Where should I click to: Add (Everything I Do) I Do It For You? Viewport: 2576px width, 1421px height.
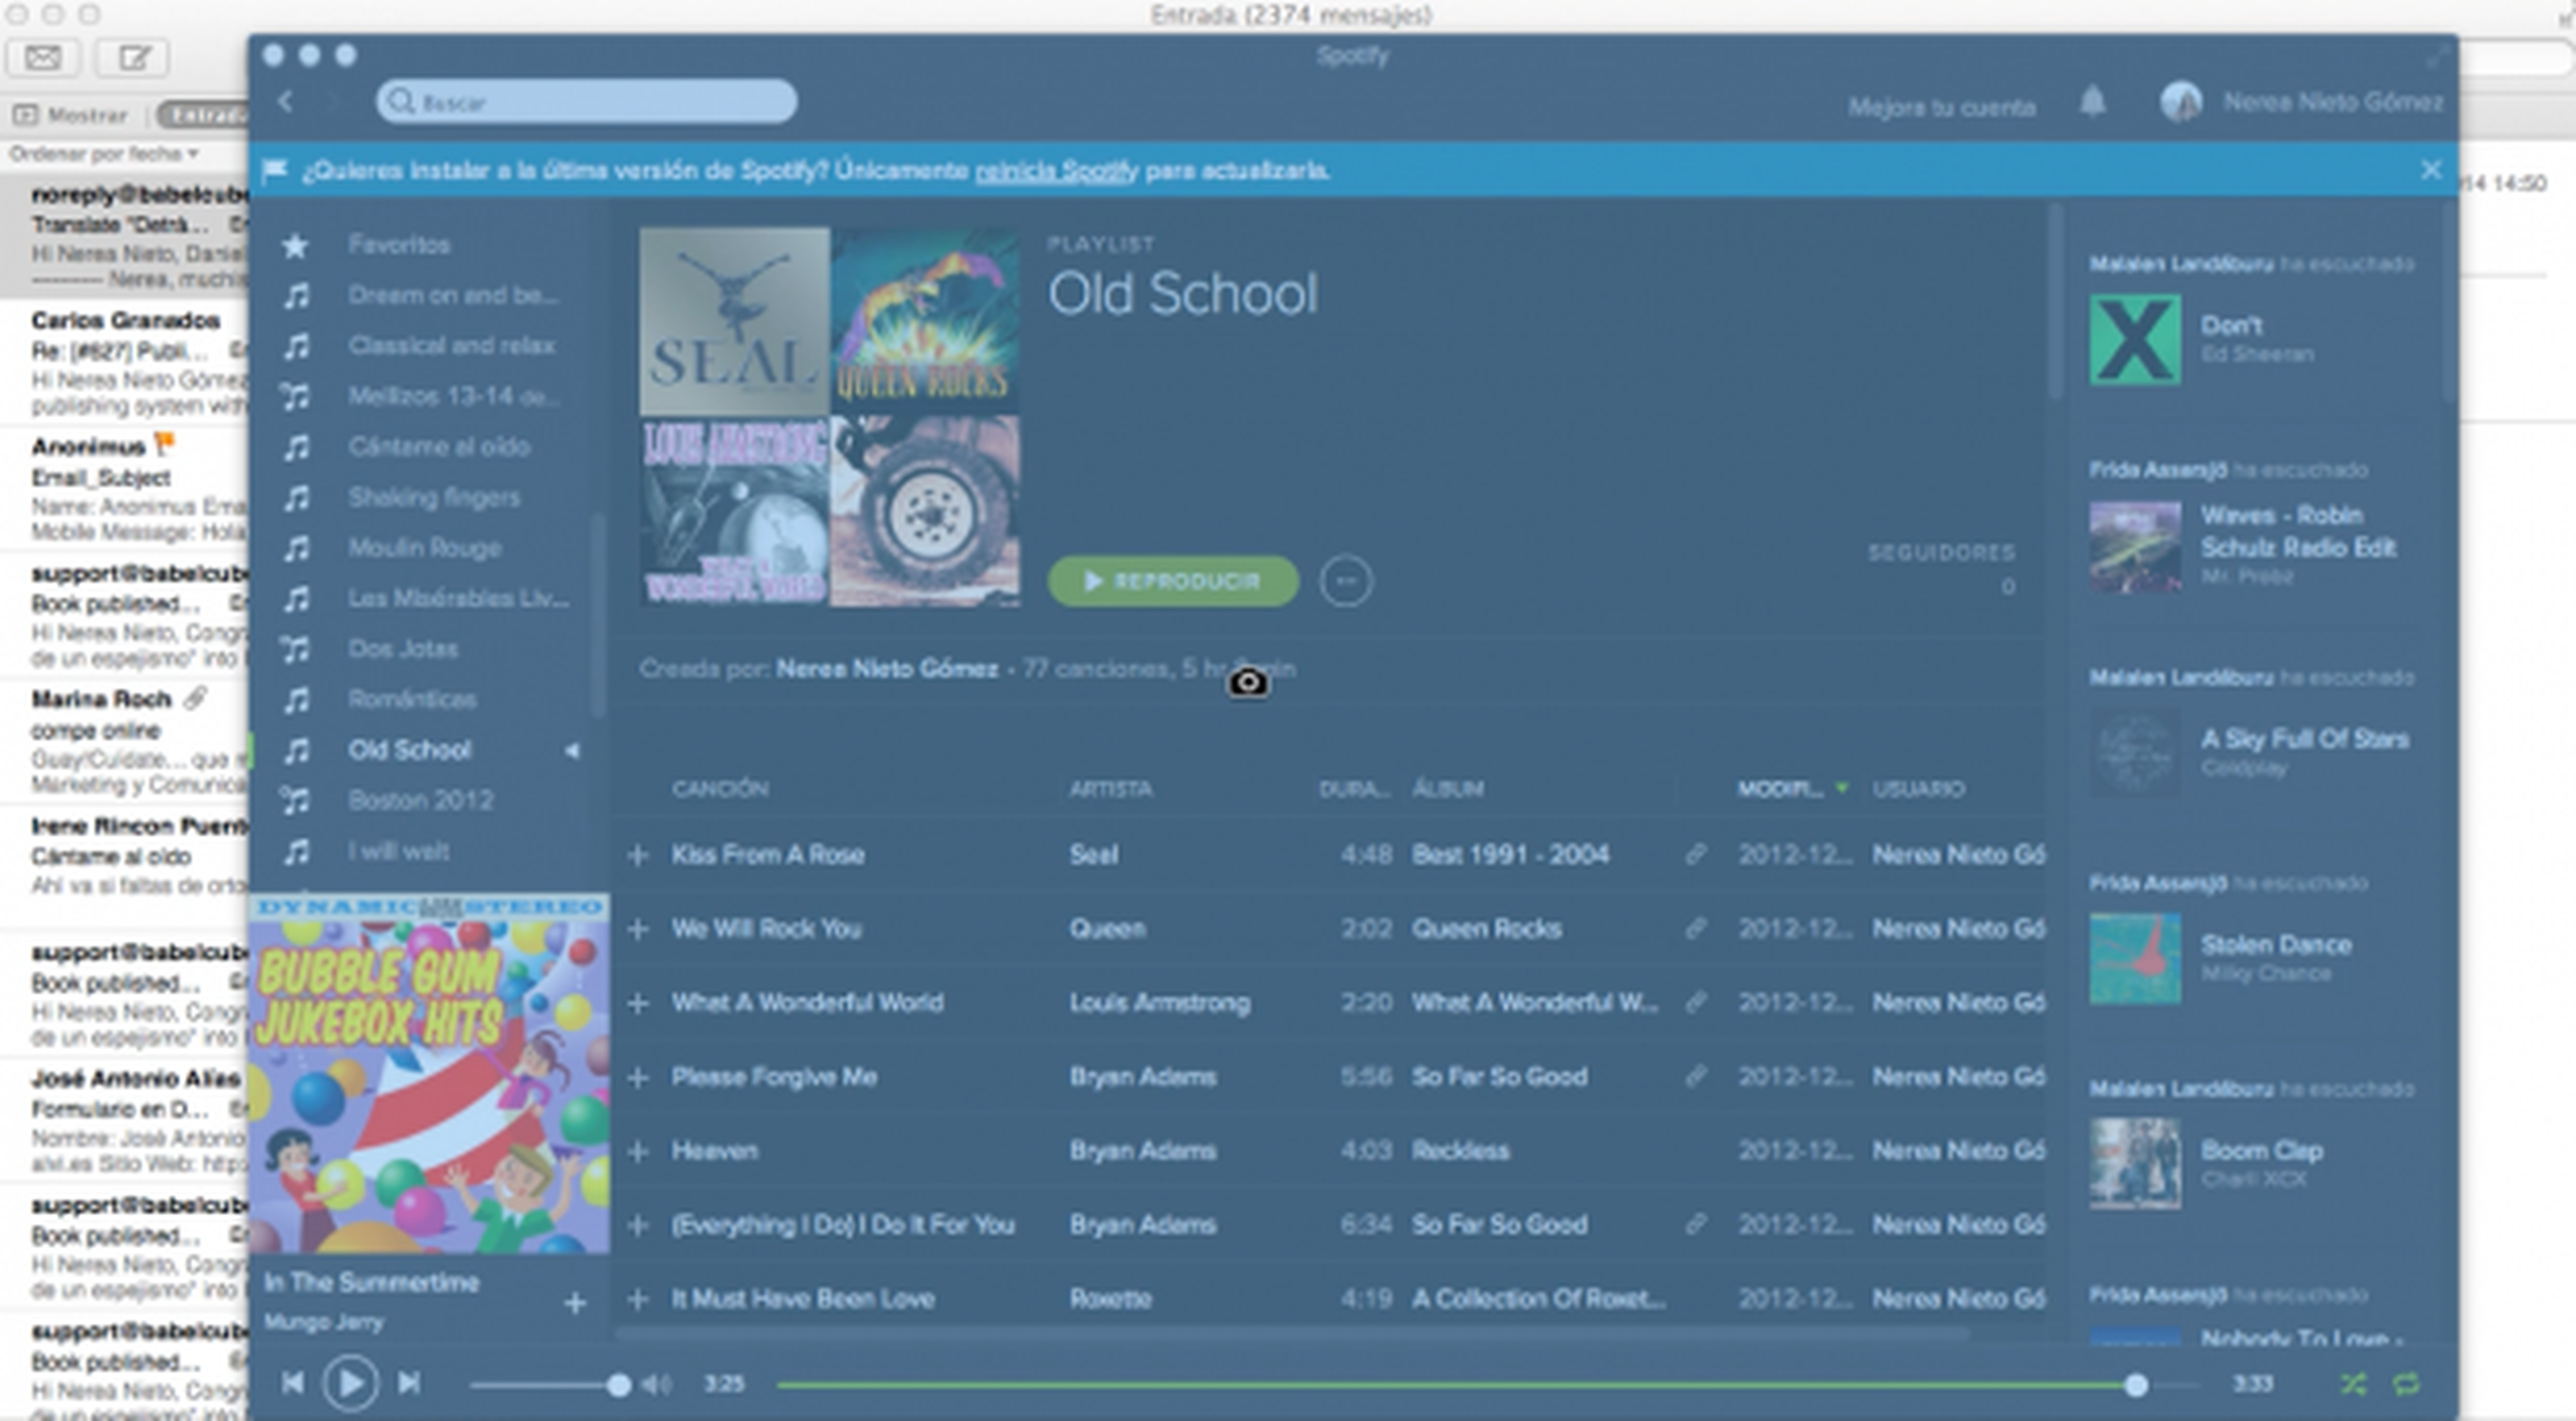click(638, 1224)
